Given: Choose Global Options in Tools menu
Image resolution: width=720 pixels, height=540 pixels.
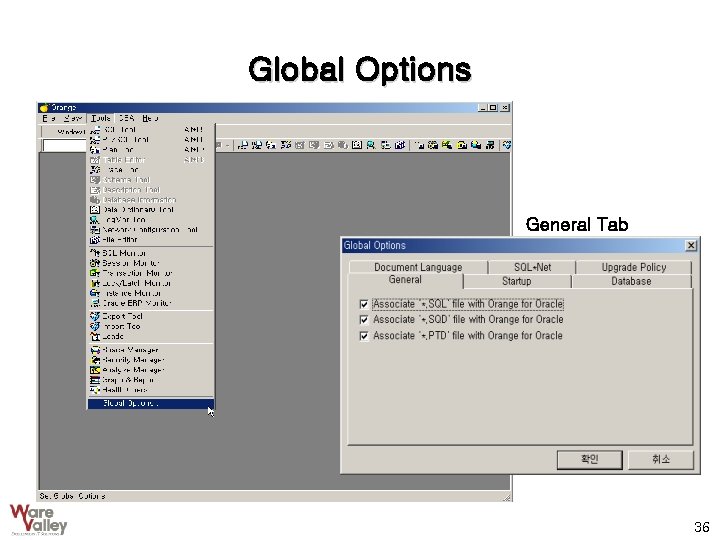Looking at the screenshot, I should coord(151,404).
